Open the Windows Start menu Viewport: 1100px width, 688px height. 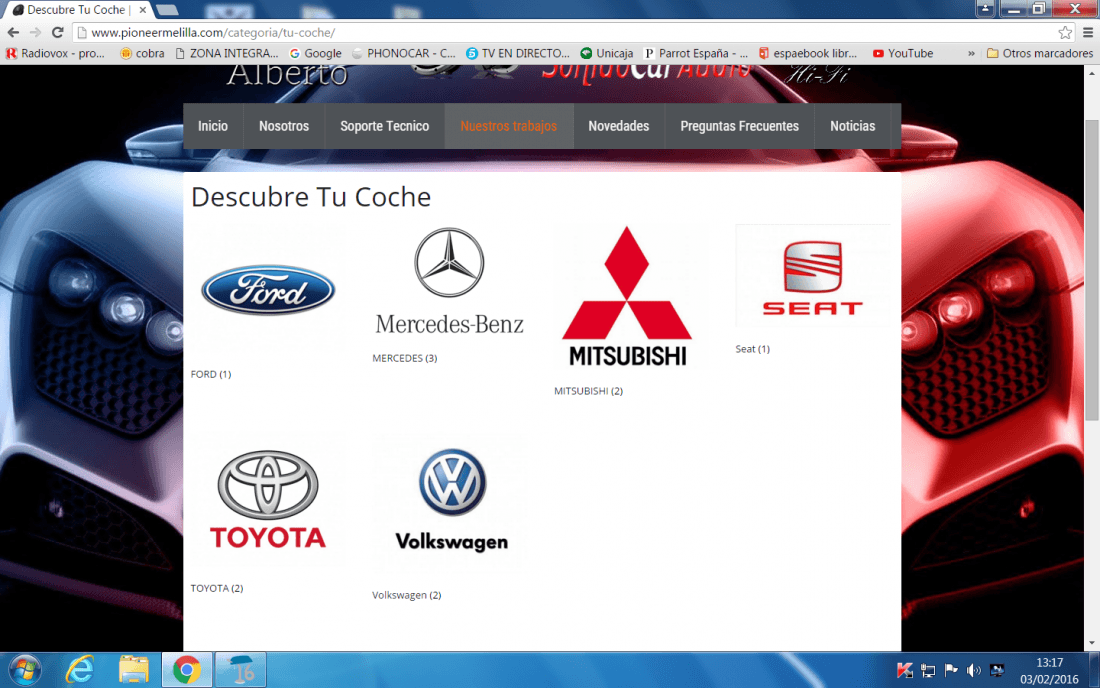(x=25, y=671)
